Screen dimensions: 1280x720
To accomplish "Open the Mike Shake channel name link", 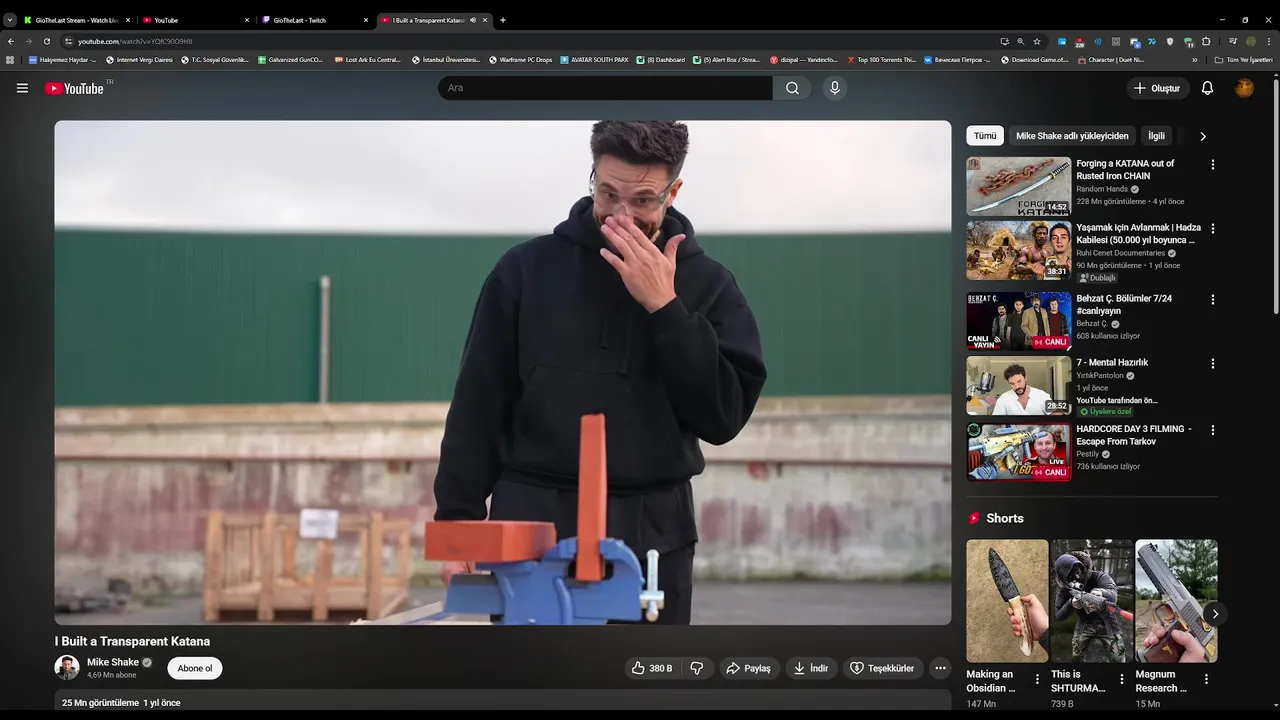I will tap(113, 662).
